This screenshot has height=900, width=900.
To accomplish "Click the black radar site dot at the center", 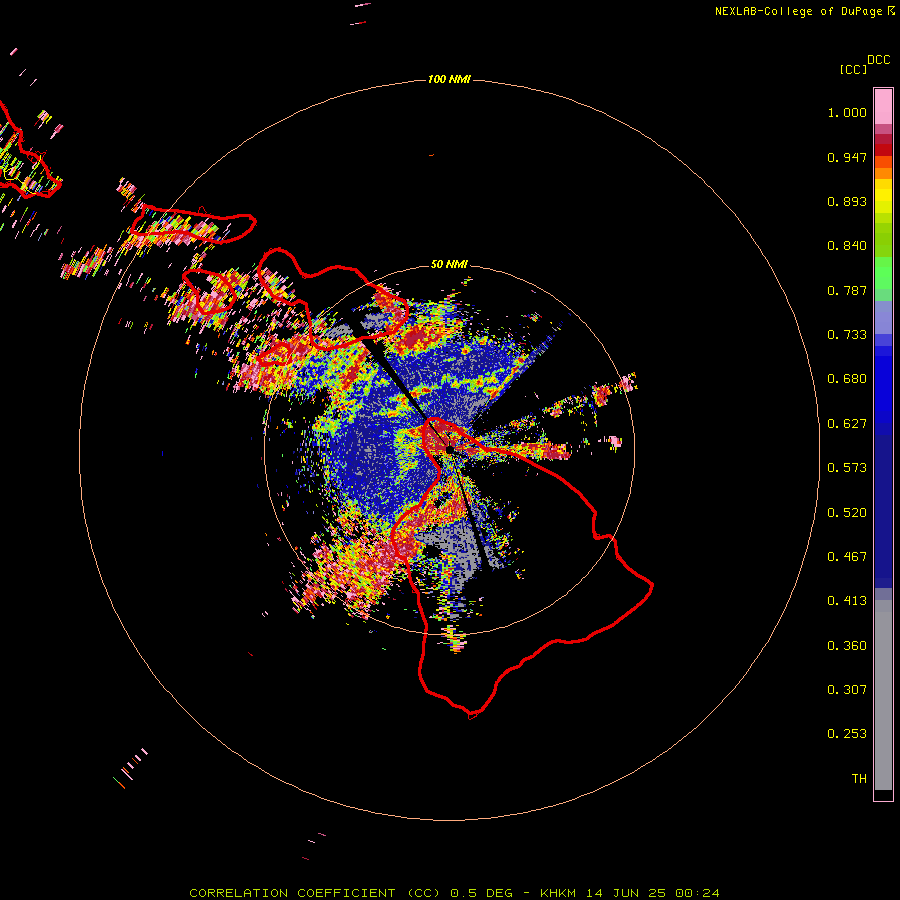I will 449,449.
